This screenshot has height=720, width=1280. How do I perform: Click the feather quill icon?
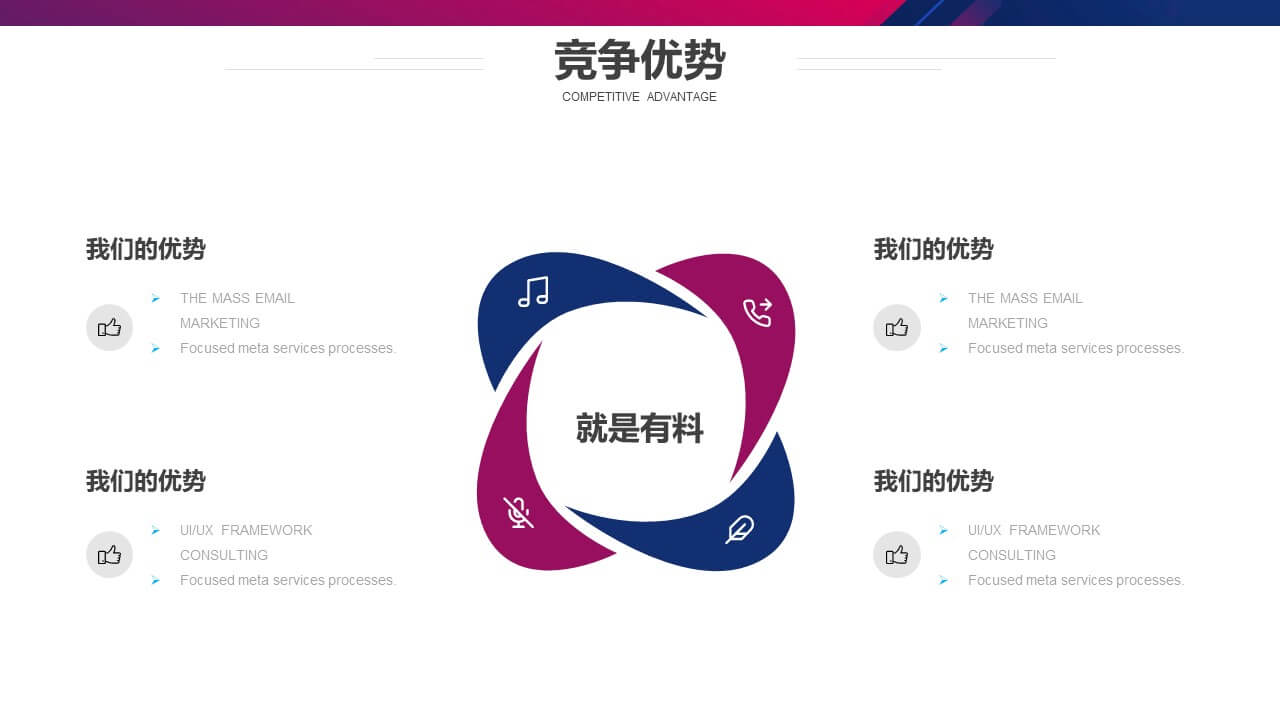(x=740, y=529)
